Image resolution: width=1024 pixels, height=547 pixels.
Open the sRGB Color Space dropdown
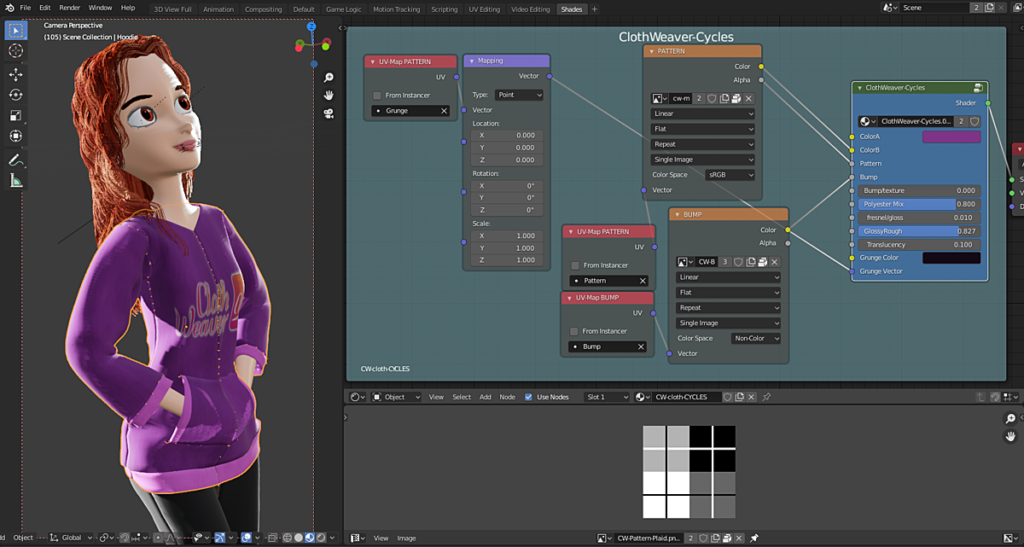[729, 175]
